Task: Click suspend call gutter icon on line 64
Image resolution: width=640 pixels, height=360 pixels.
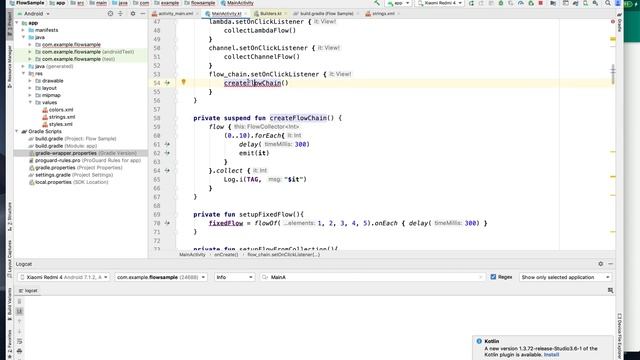Action: coord(167,171)
